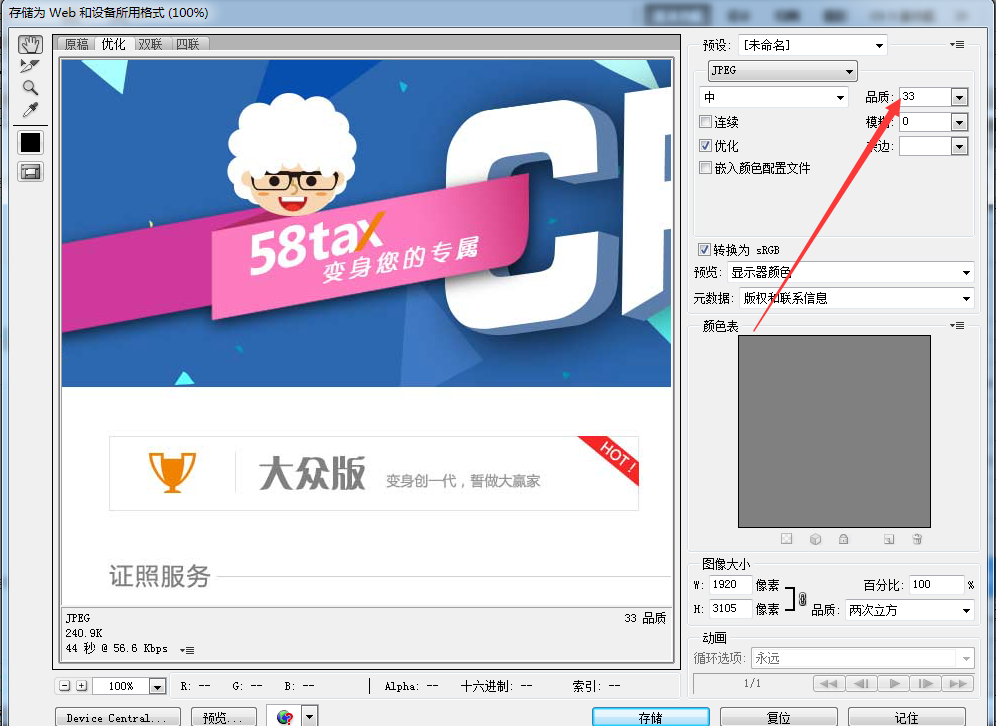Open the 中 compression quality dropdown
Viewport: 996px width, 726px height.
[774, 97]
